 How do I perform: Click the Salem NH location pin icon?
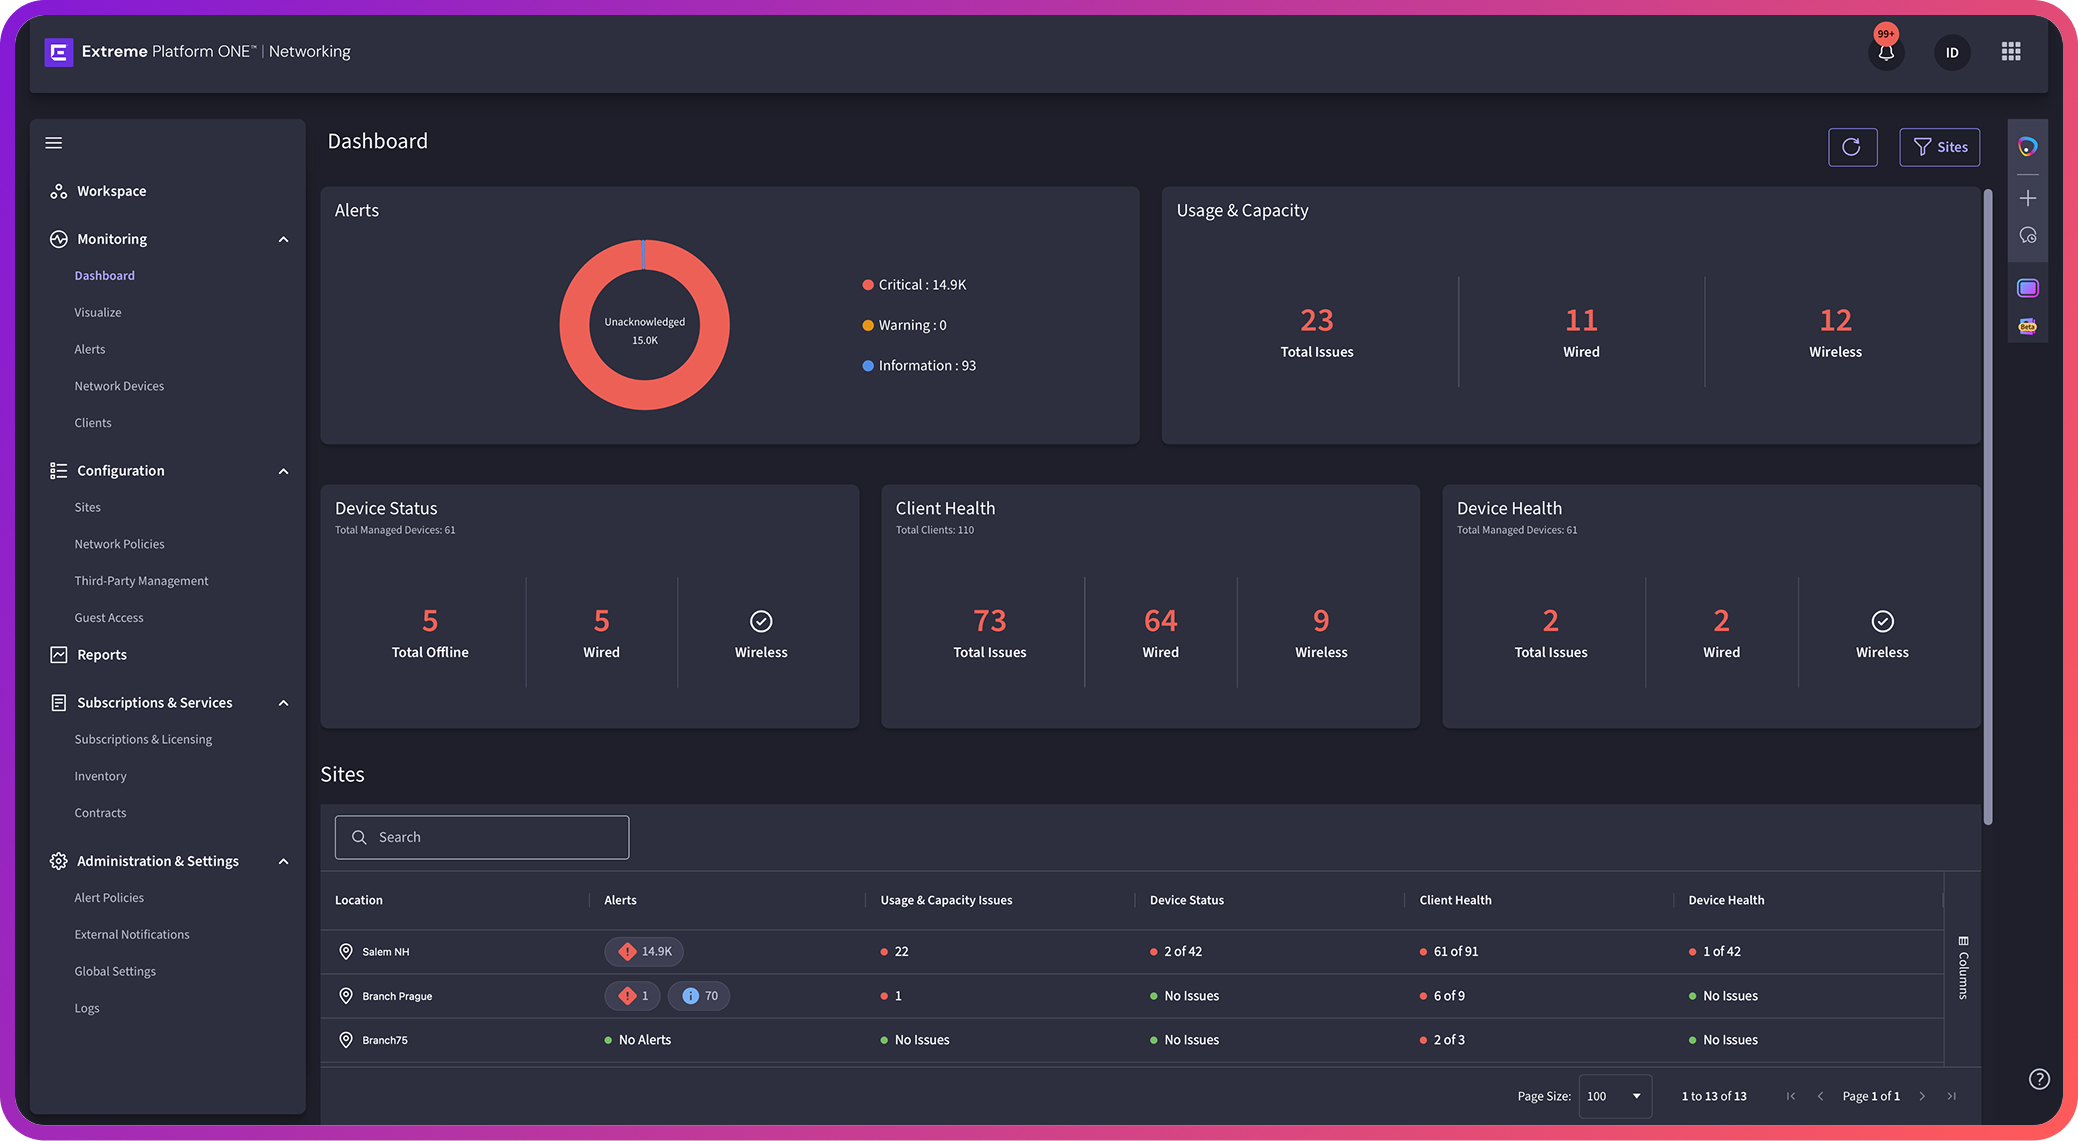[346, 952]
